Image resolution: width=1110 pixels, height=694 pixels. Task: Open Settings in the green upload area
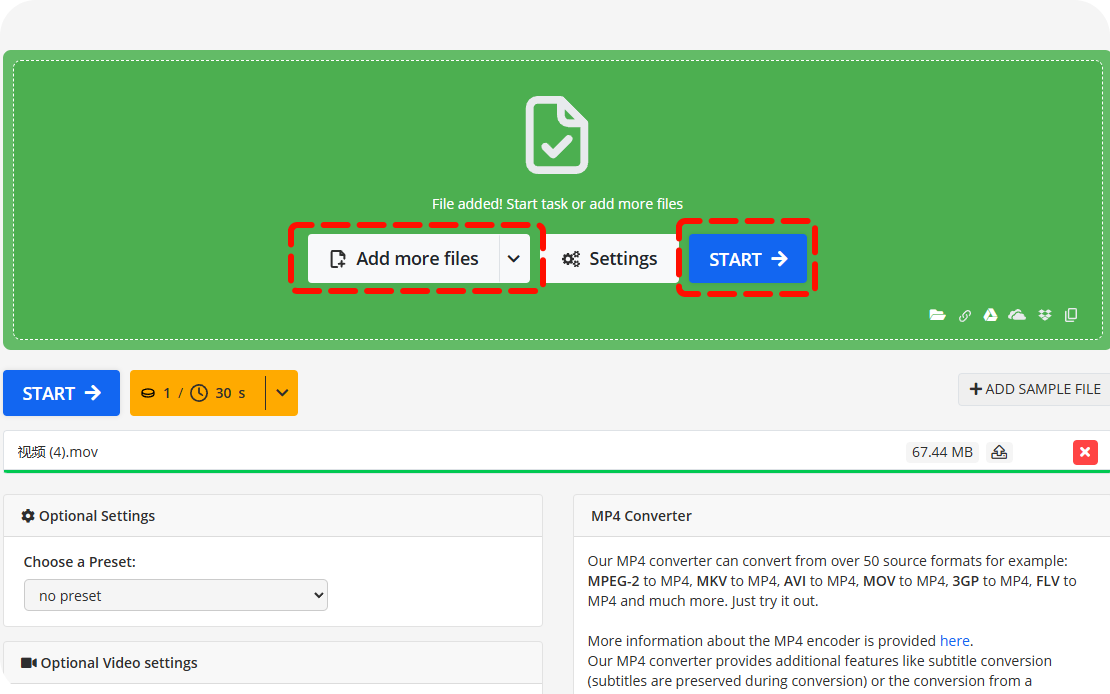(x=610, y=259)
